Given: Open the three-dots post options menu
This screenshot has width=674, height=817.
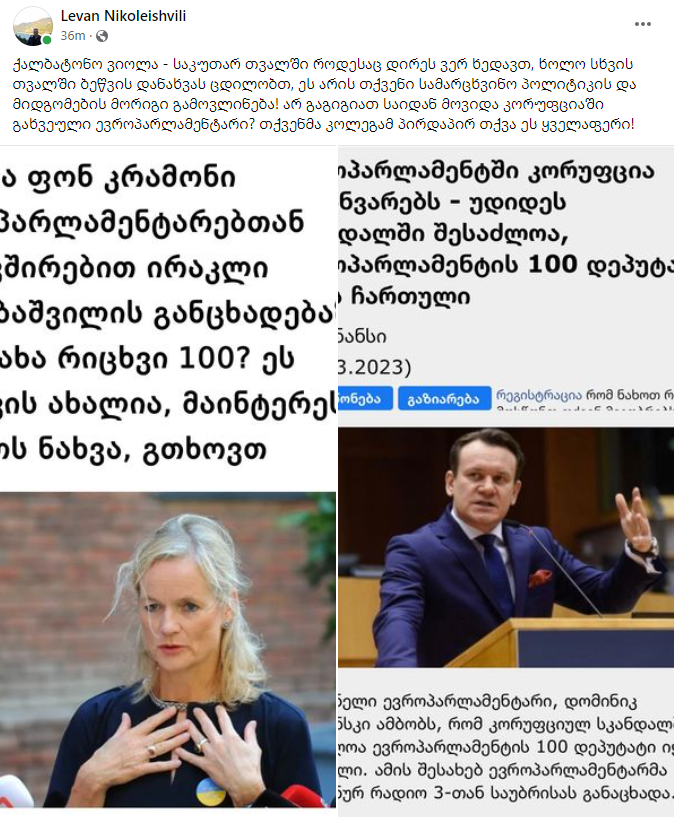Looking at the screenshot, I should (642, 24).
